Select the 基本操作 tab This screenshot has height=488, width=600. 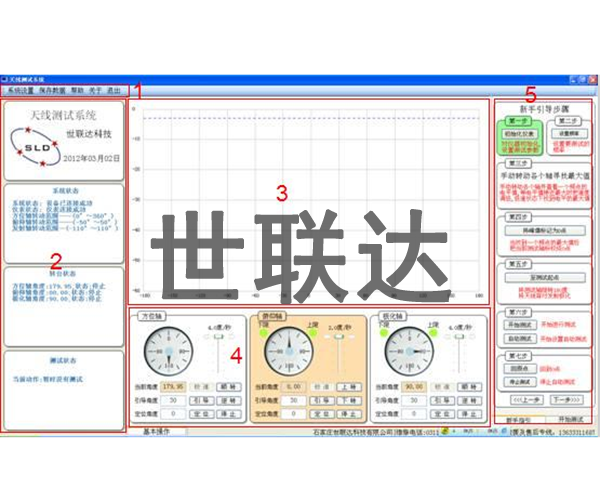pos(157,431)
